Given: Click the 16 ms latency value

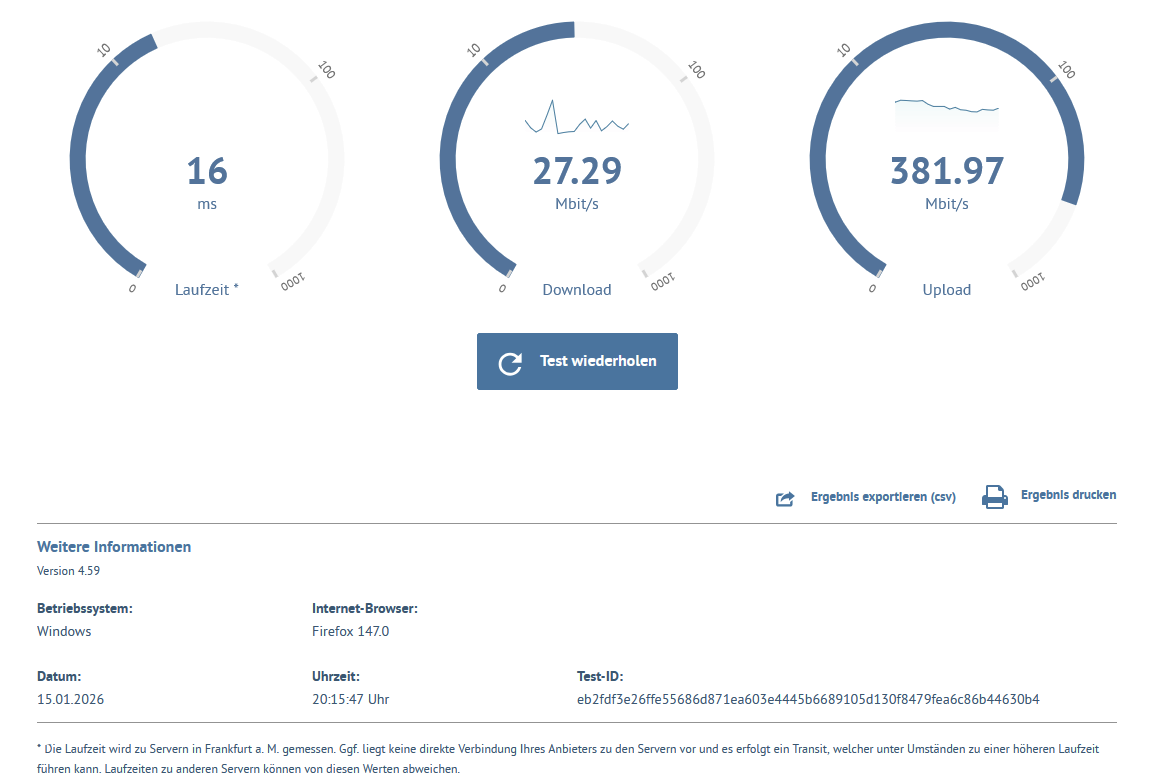Looking at the screenshot, I should pyautogui.click(x=207, y=181).
